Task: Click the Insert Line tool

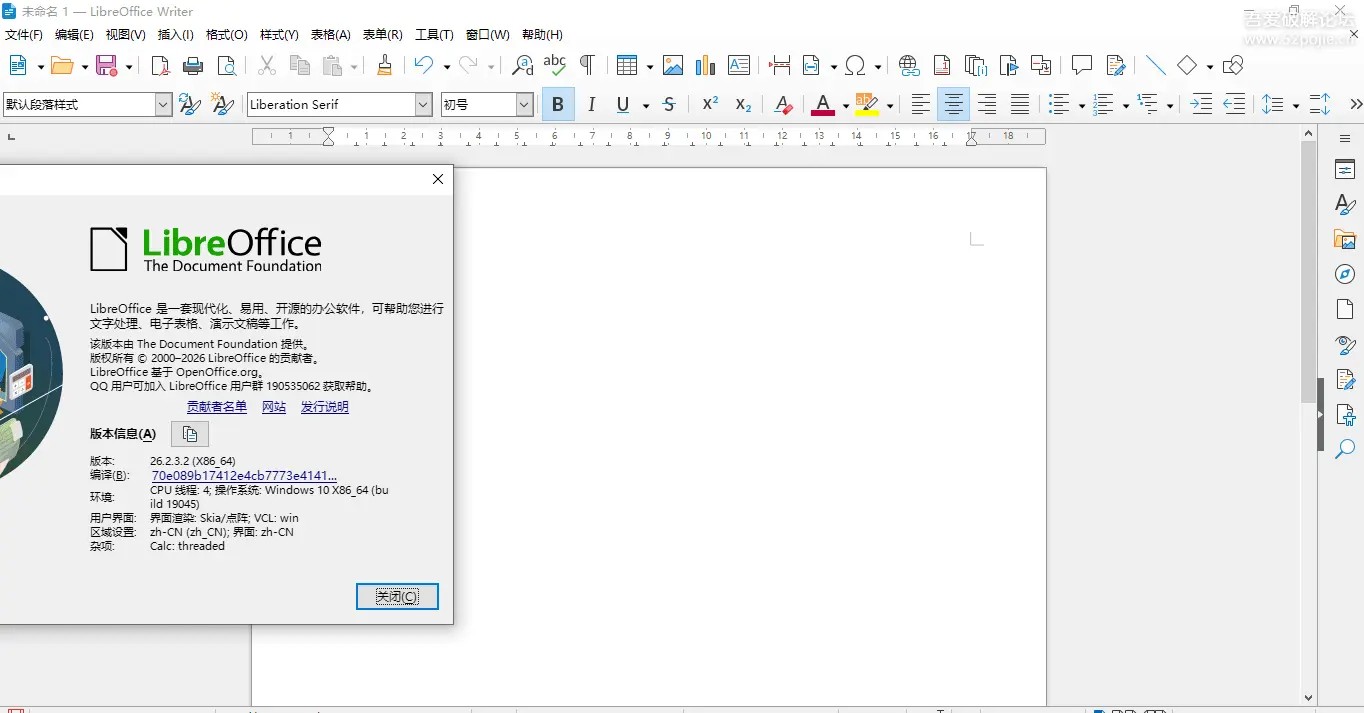Action: (1156, 66)
